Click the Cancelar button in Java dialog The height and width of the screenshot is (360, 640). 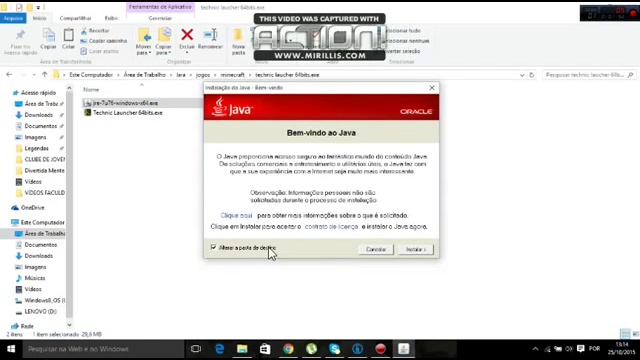[376, 249]
